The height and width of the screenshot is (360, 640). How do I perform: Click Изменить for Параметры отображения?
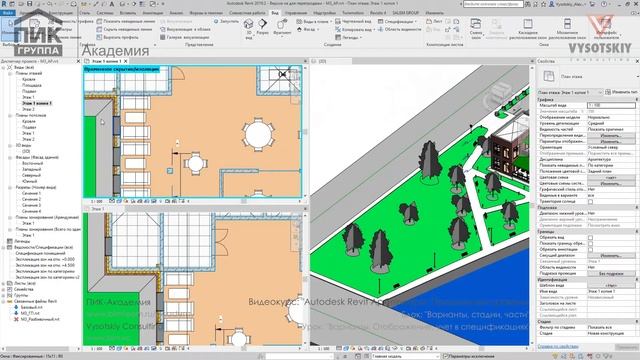coord(611,142)
